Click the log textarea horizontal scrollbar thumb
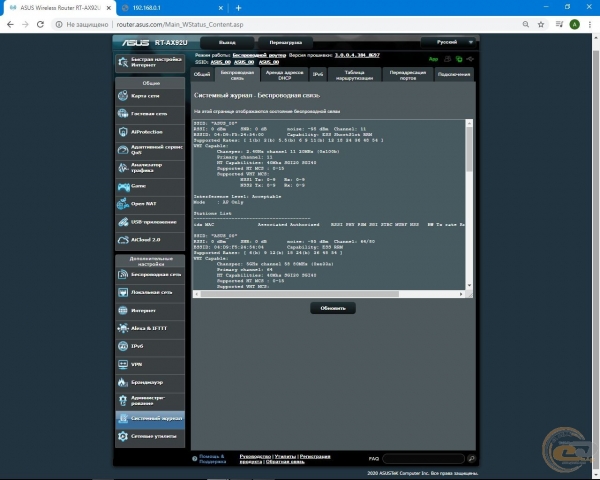 pyautogui.click(x=300, y=294)
